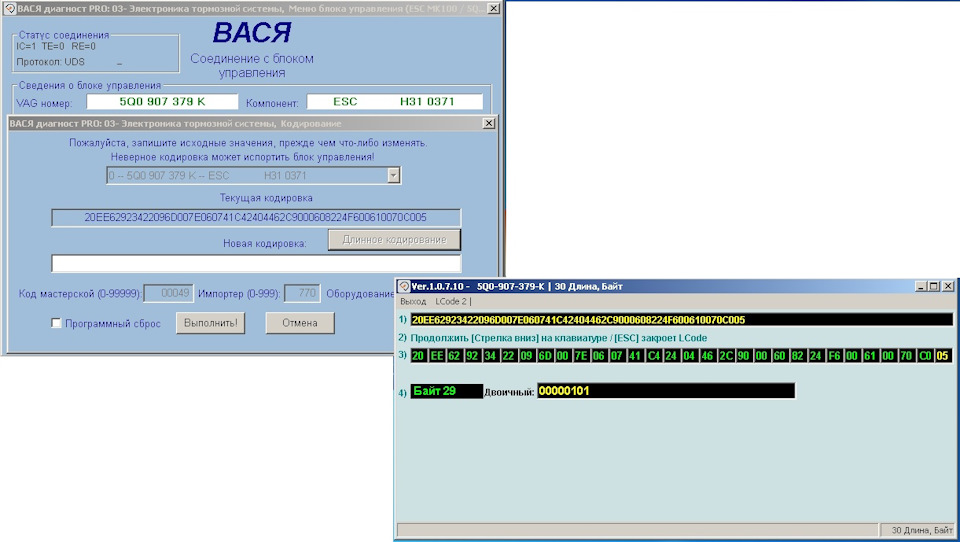Select byte cell EE in the byte row

437,356
